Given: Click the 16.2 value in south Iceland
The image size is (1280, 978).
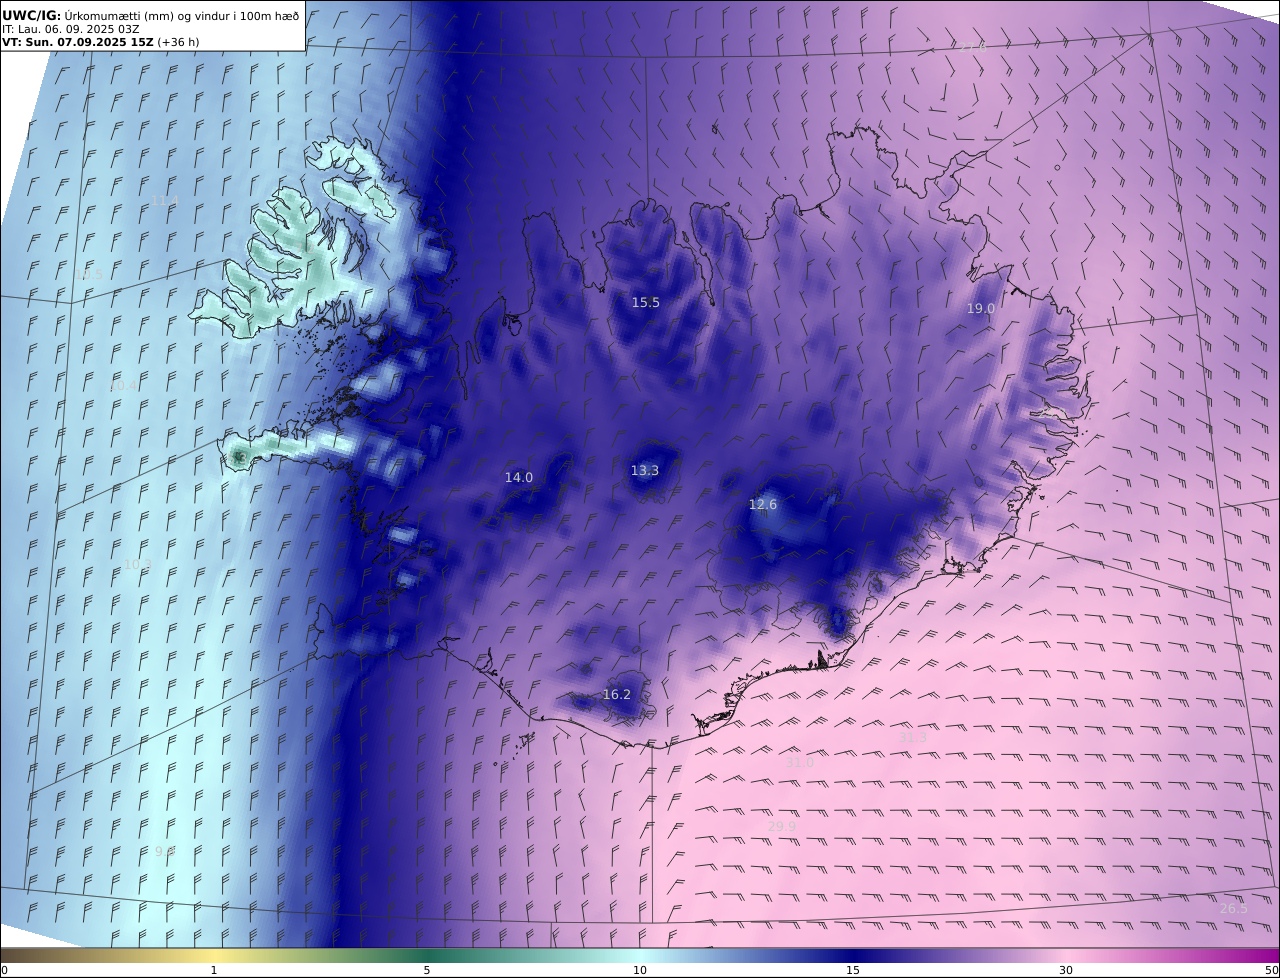Looking at the screenshot, I should (x=616, y=695).
